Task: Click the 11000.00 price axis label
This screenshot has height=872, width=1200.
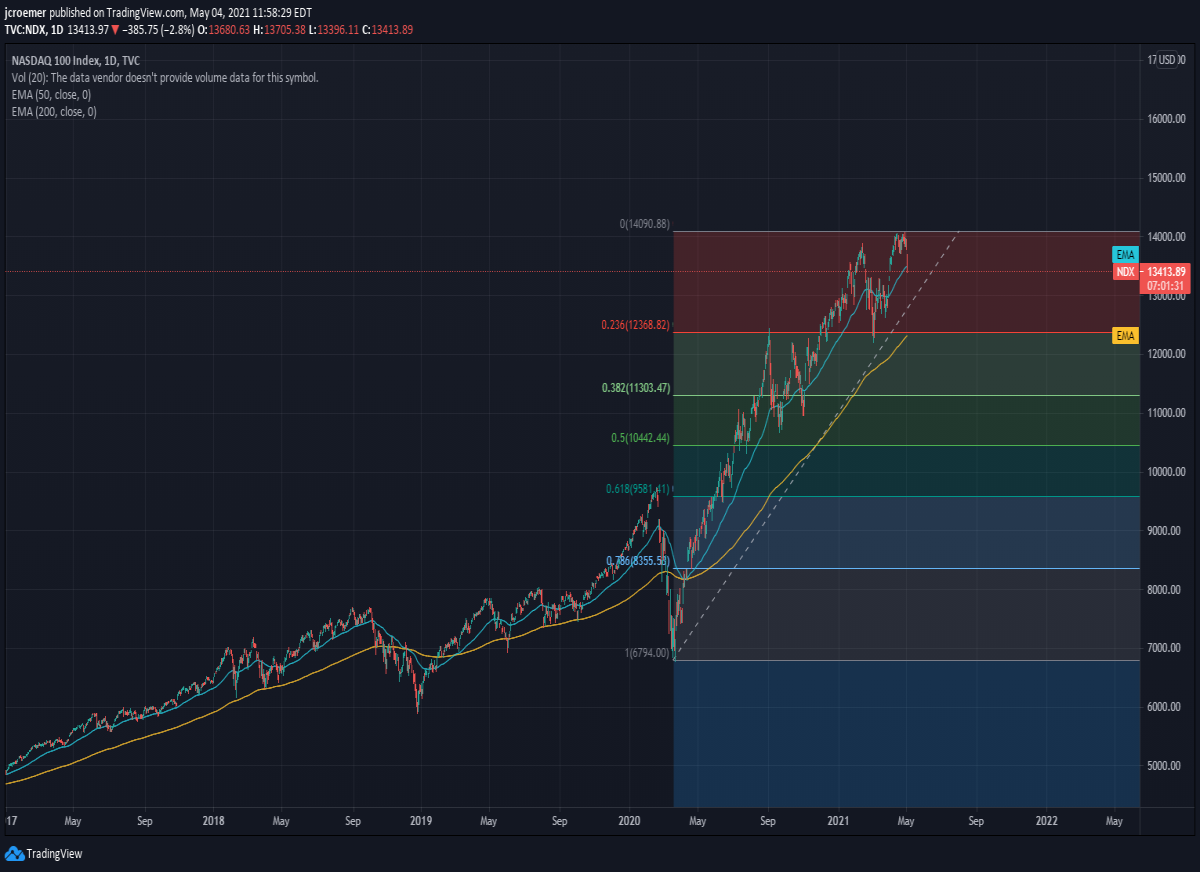Action: [x=1168, y=413]
